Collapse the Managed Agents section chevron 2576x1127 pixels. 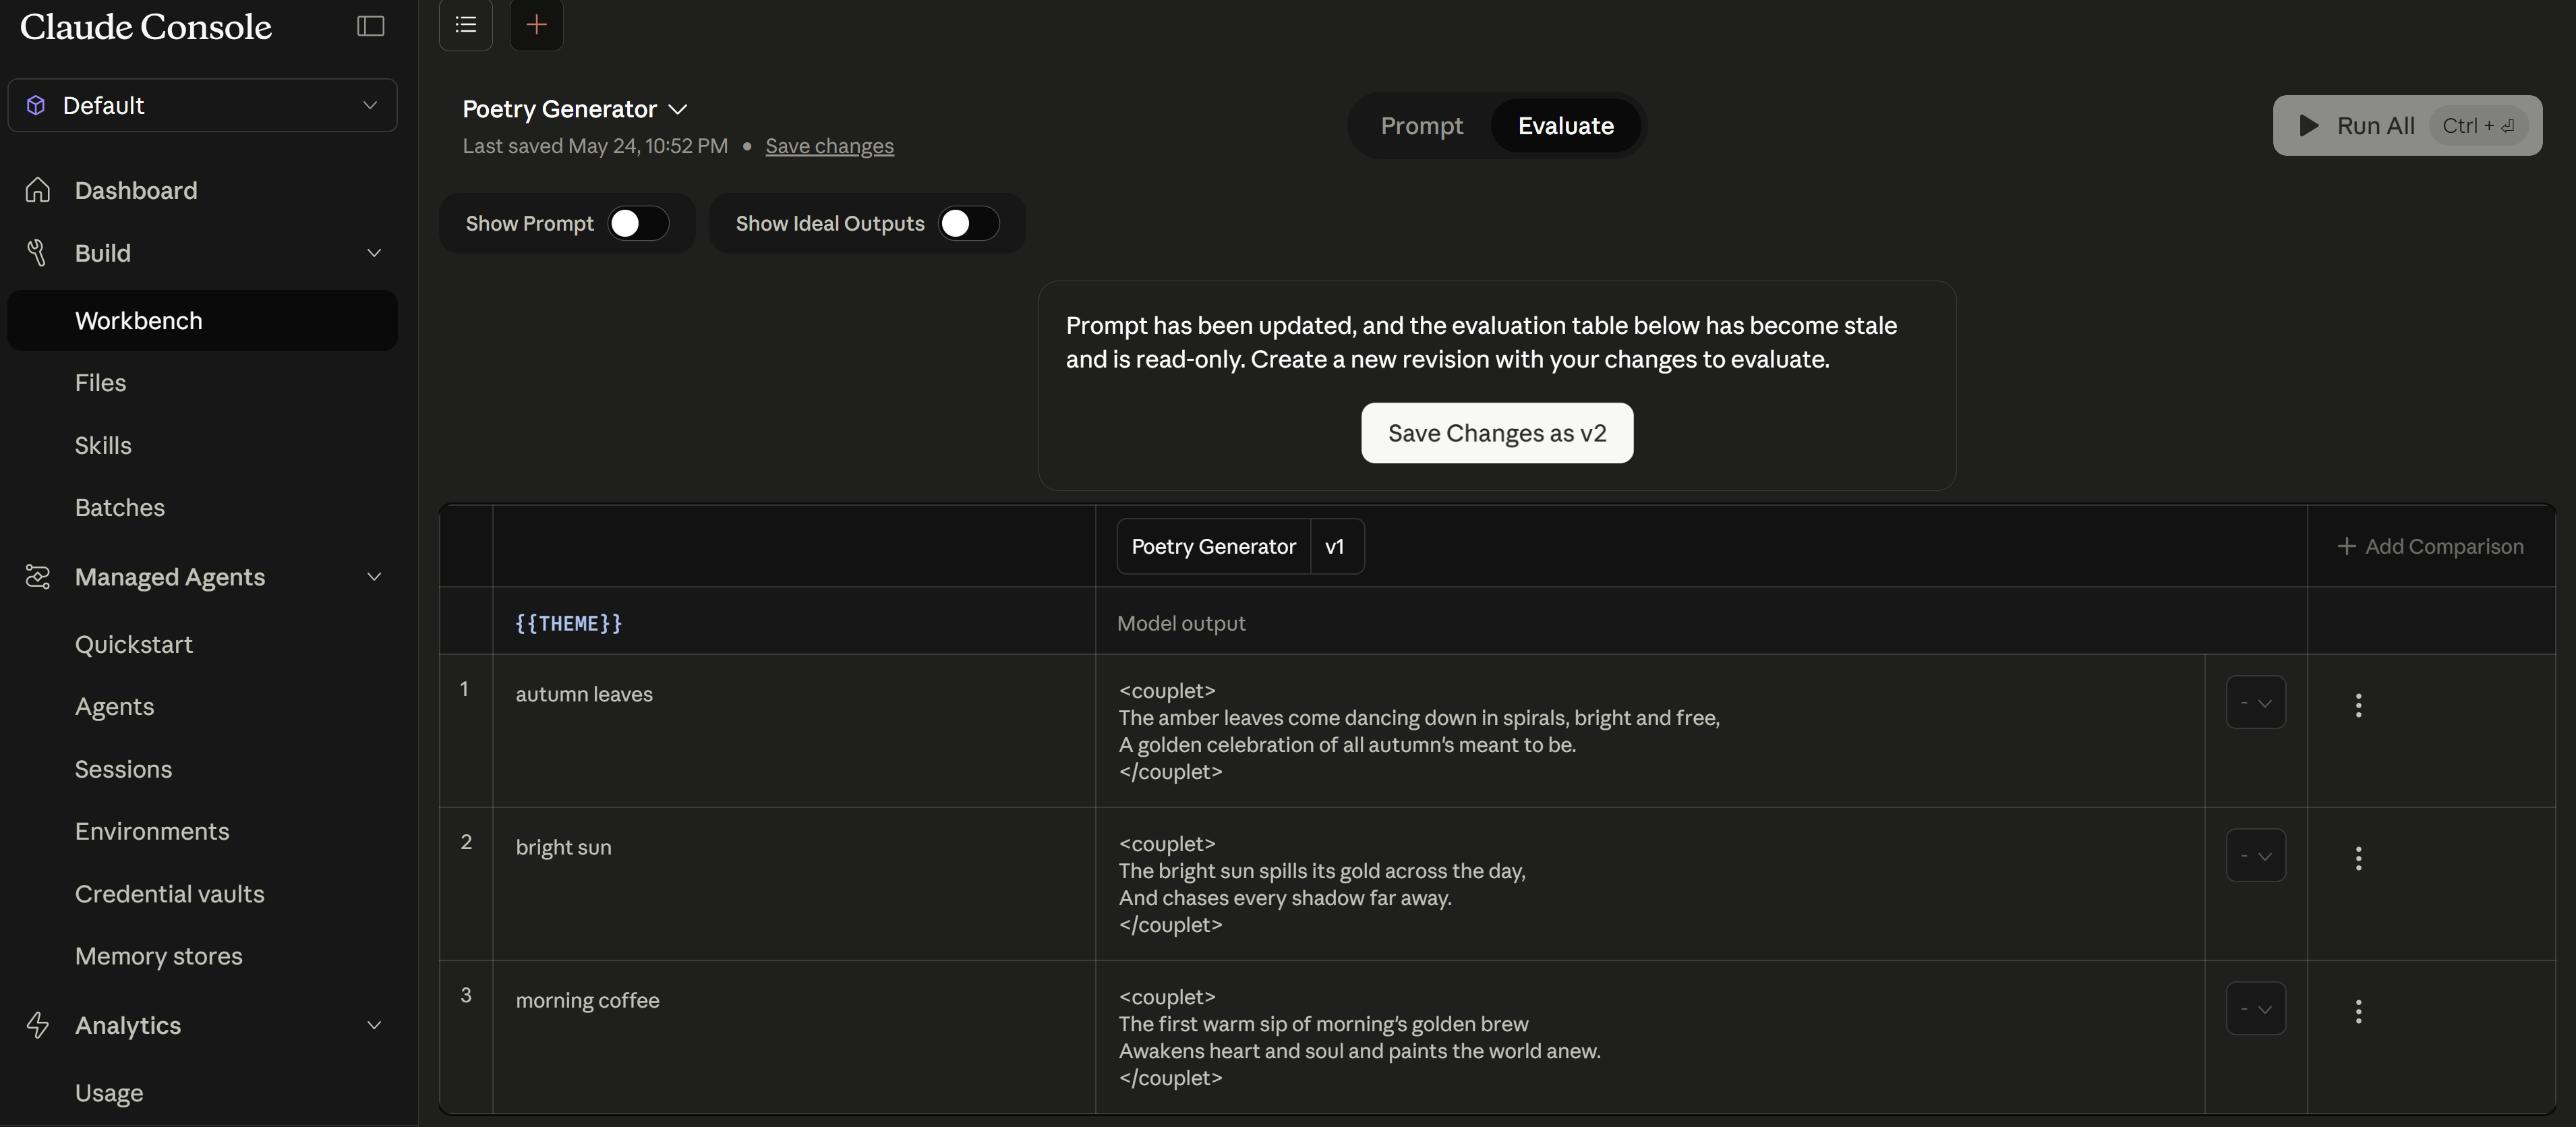(x=374, y=577)
